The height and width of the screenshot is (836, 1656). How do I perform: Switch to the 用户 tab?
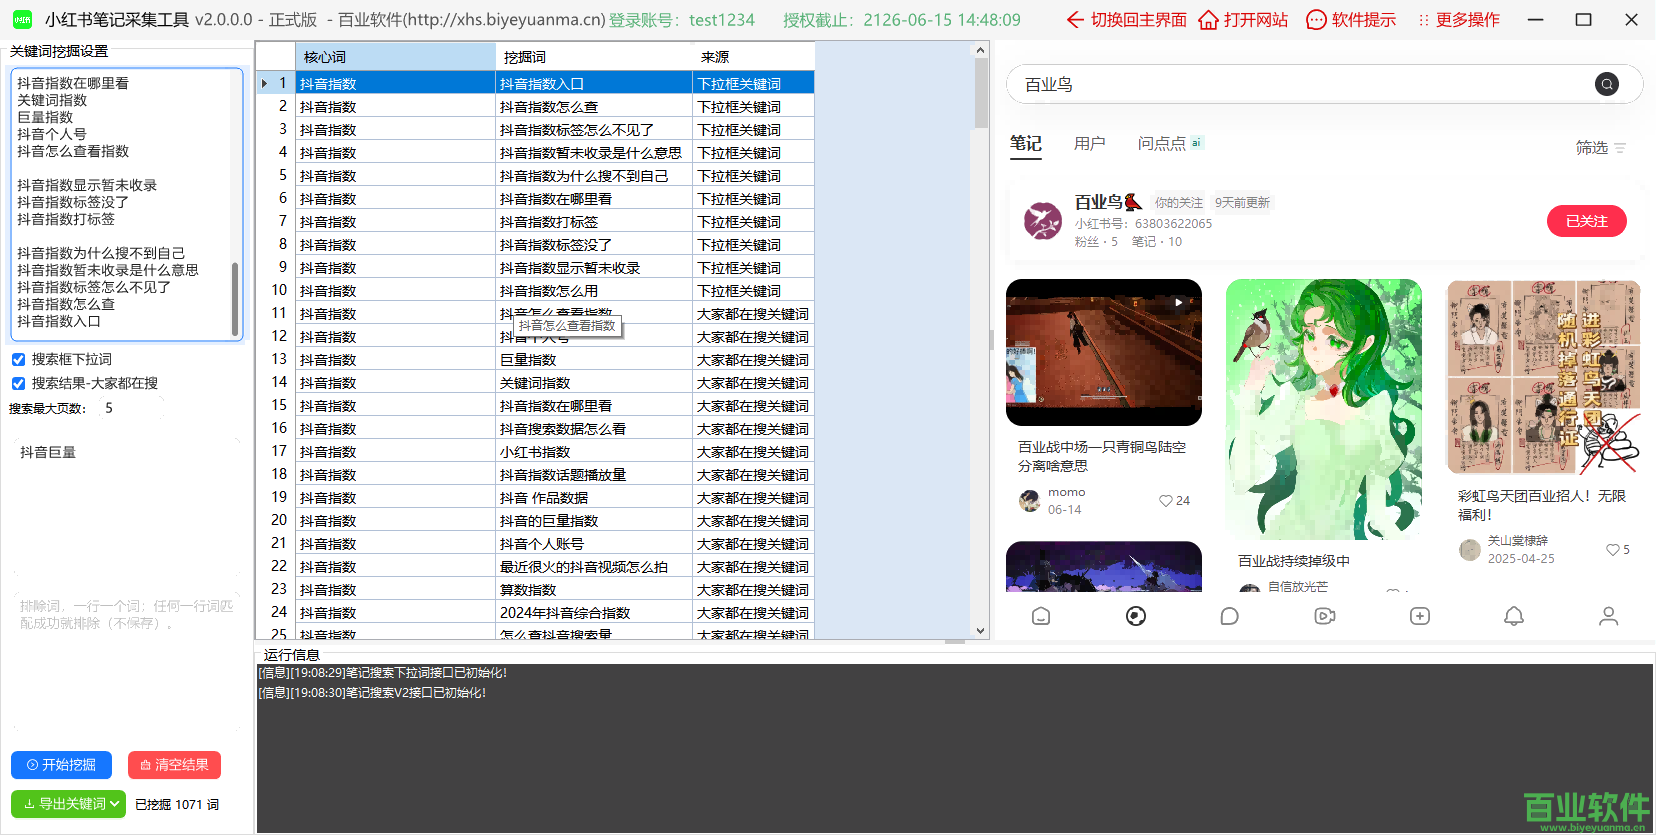[x=1090, y=144]
